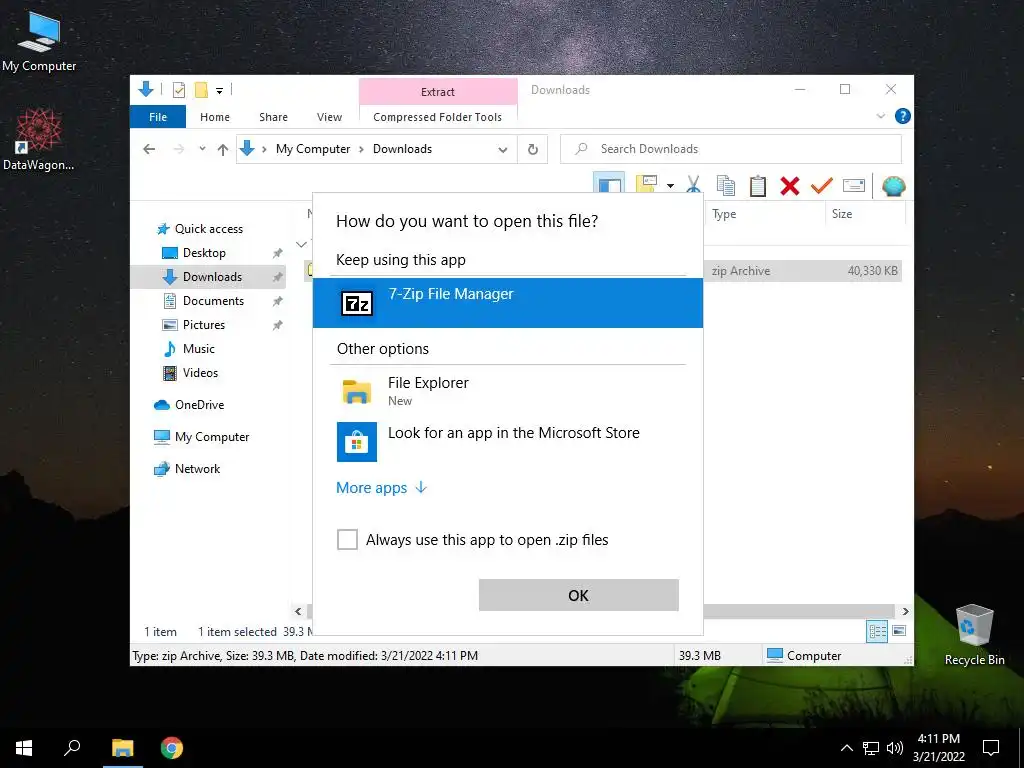The width and height of the screenshot is (1024, 768).
Task: Toggle navigation pane icon in Explorer toolbar
Action: pos(609,185)
